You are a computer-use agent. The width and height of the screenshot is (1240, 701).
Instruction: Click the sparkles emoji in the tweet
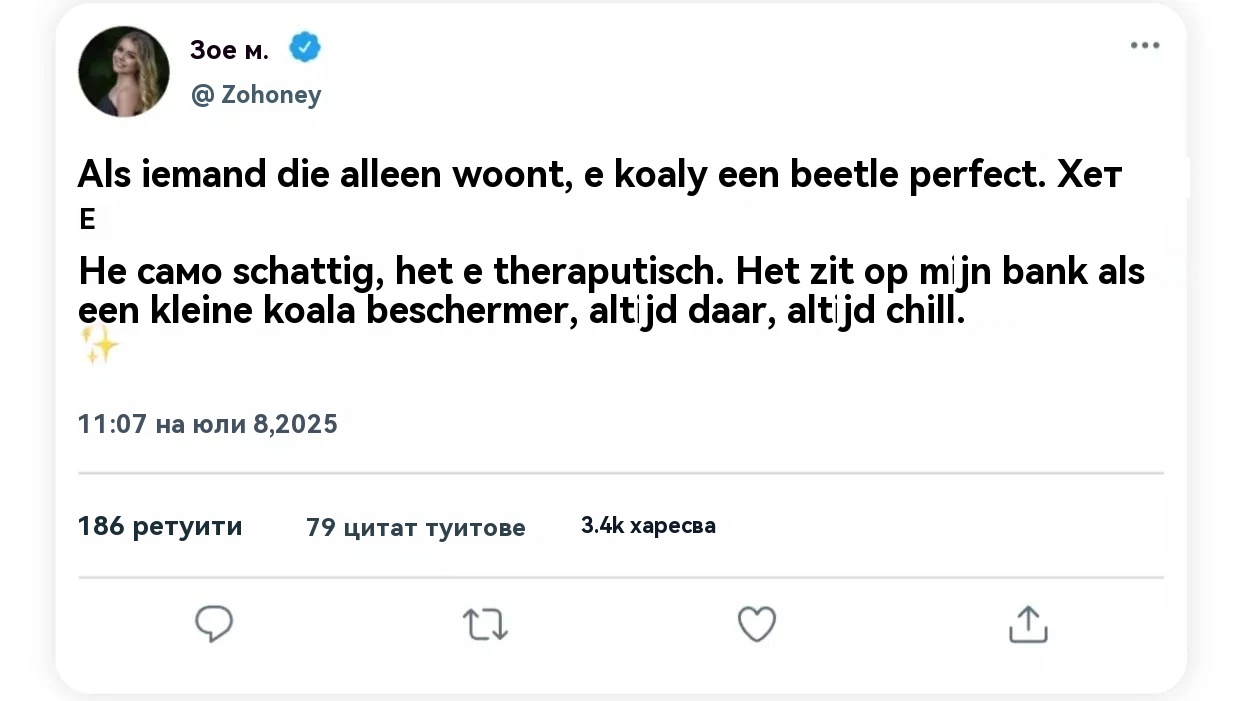99,347
